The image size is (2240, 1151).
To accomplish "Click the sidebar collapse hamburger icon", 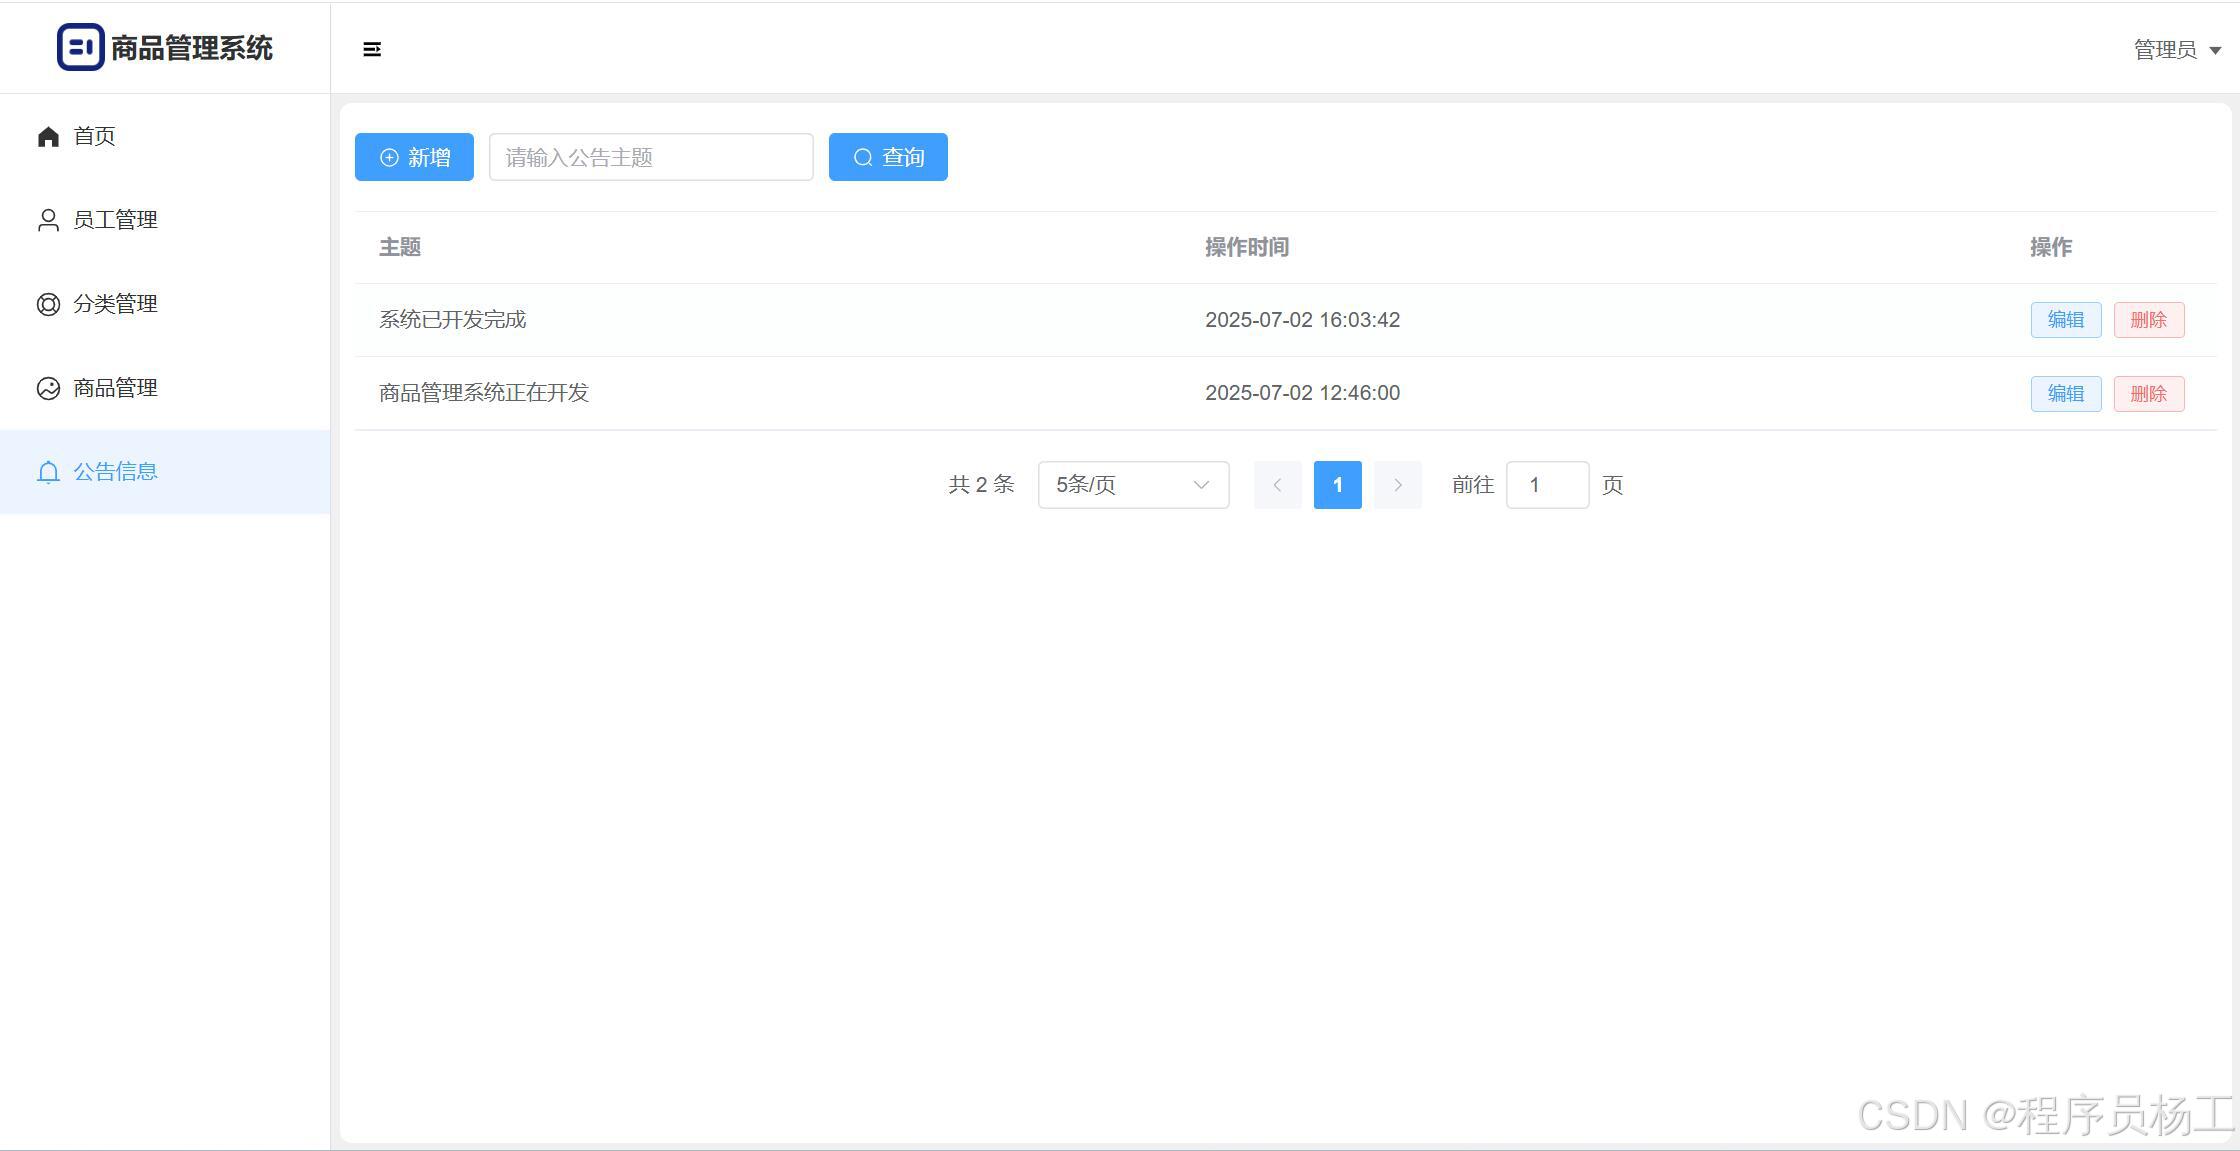I will [372, 49].
